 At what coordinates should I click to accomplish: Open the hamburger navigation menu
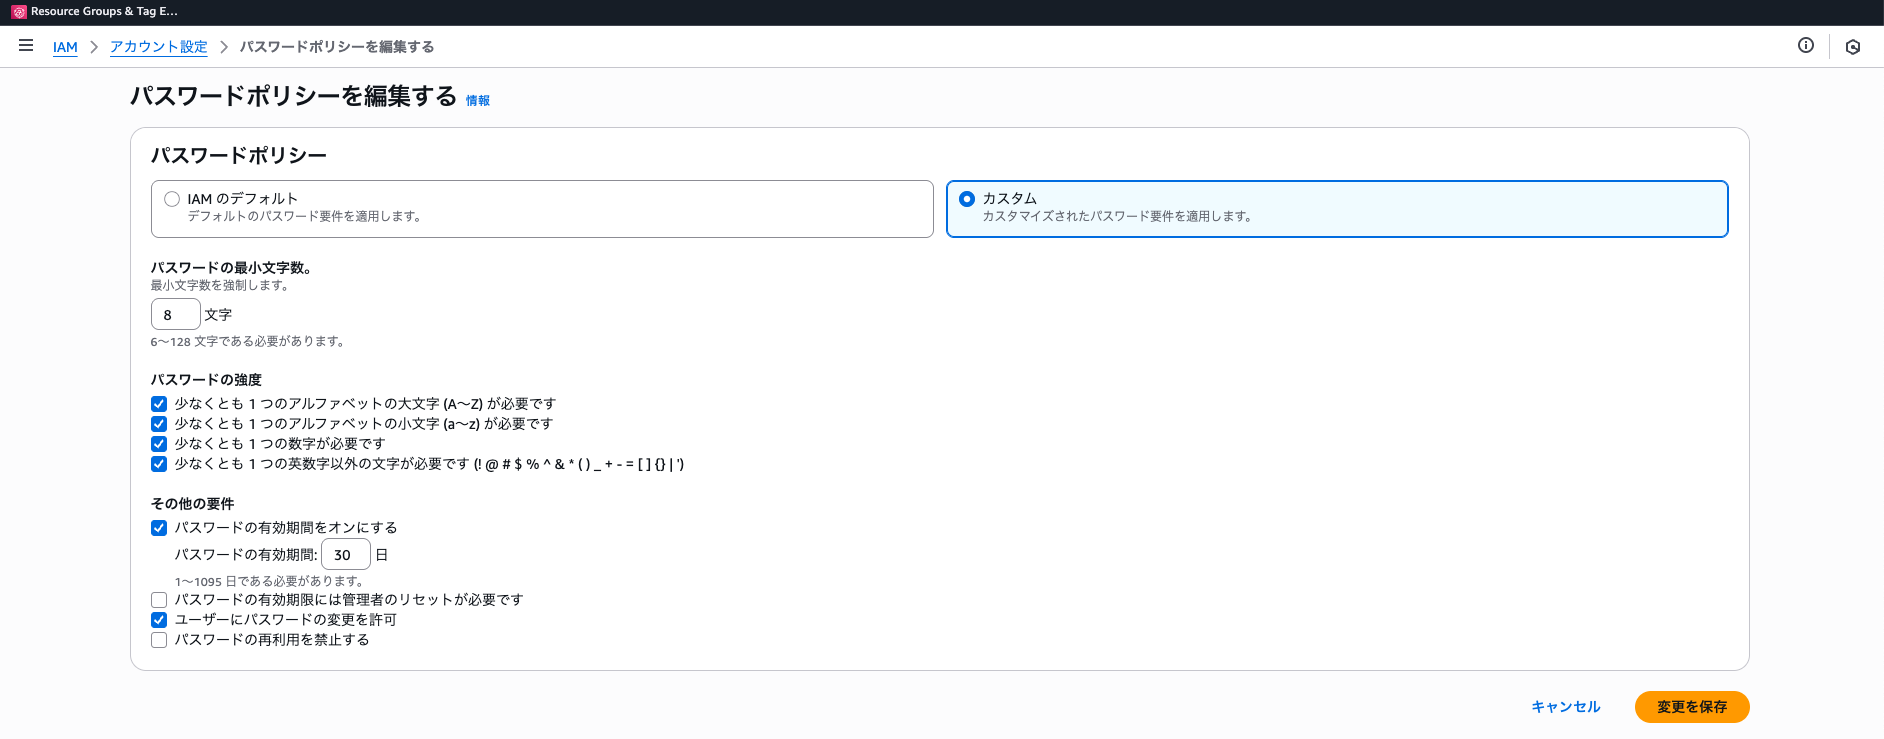point(26,46)
